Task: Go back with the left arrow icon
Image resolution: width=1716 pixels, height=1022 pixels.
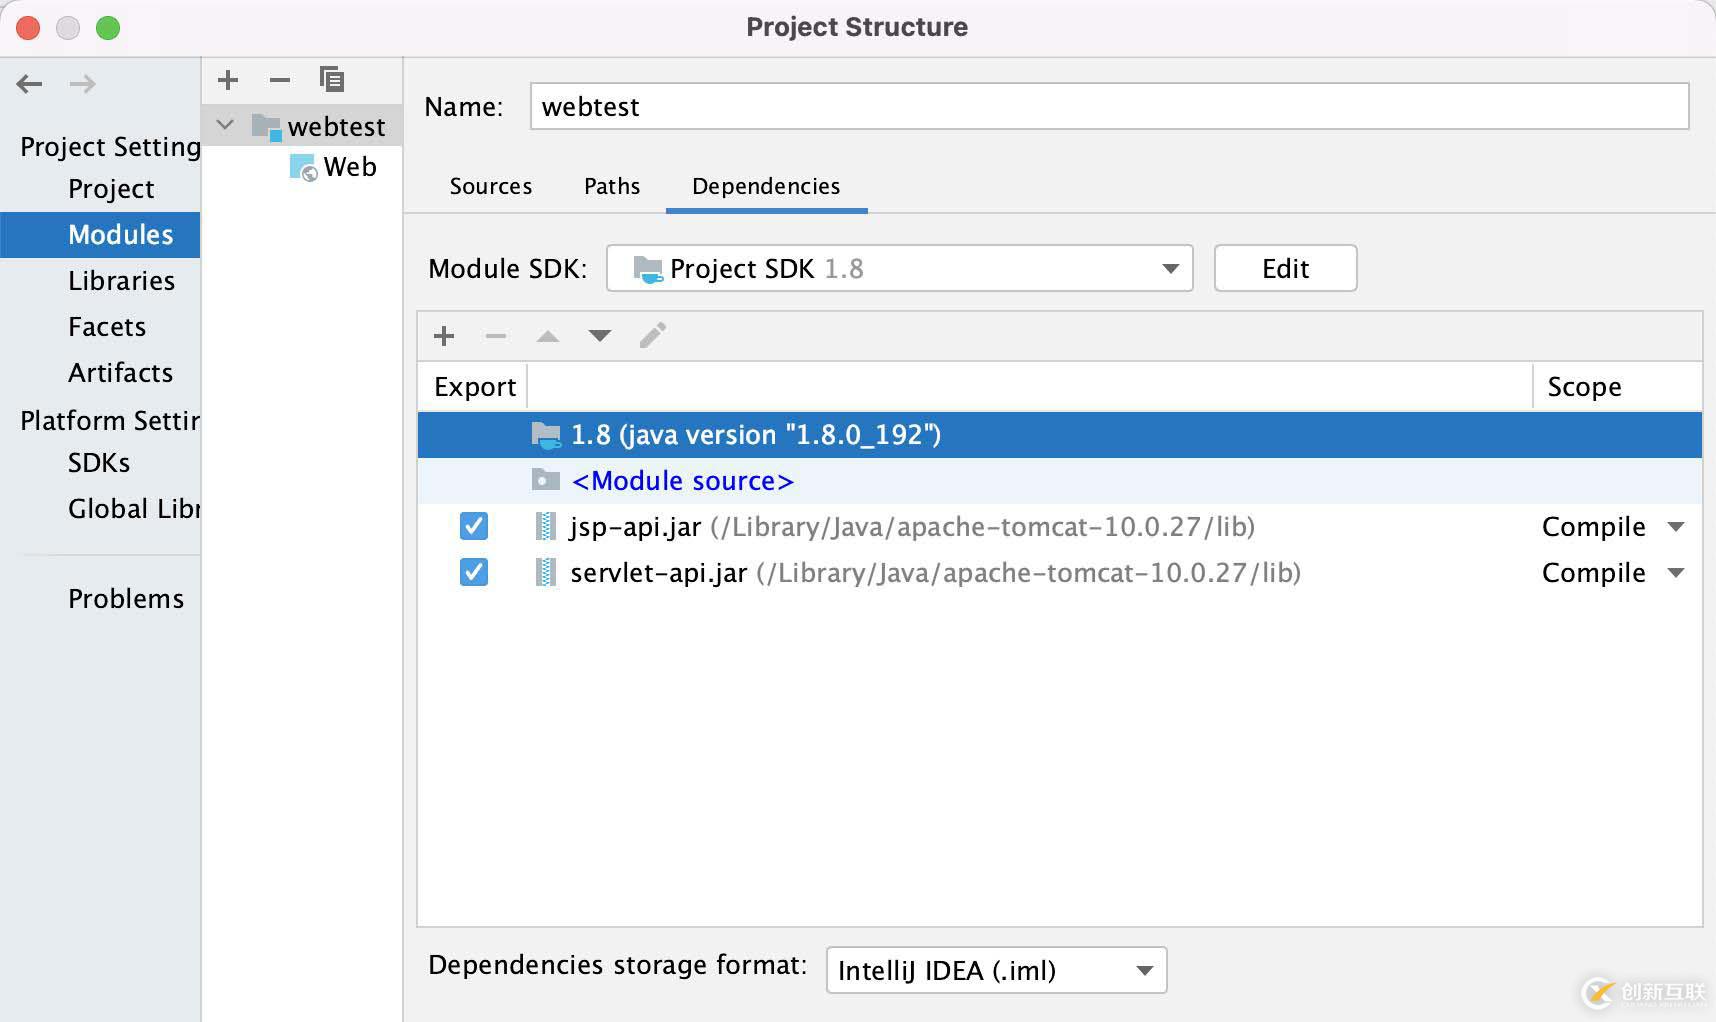Action: 29,84
